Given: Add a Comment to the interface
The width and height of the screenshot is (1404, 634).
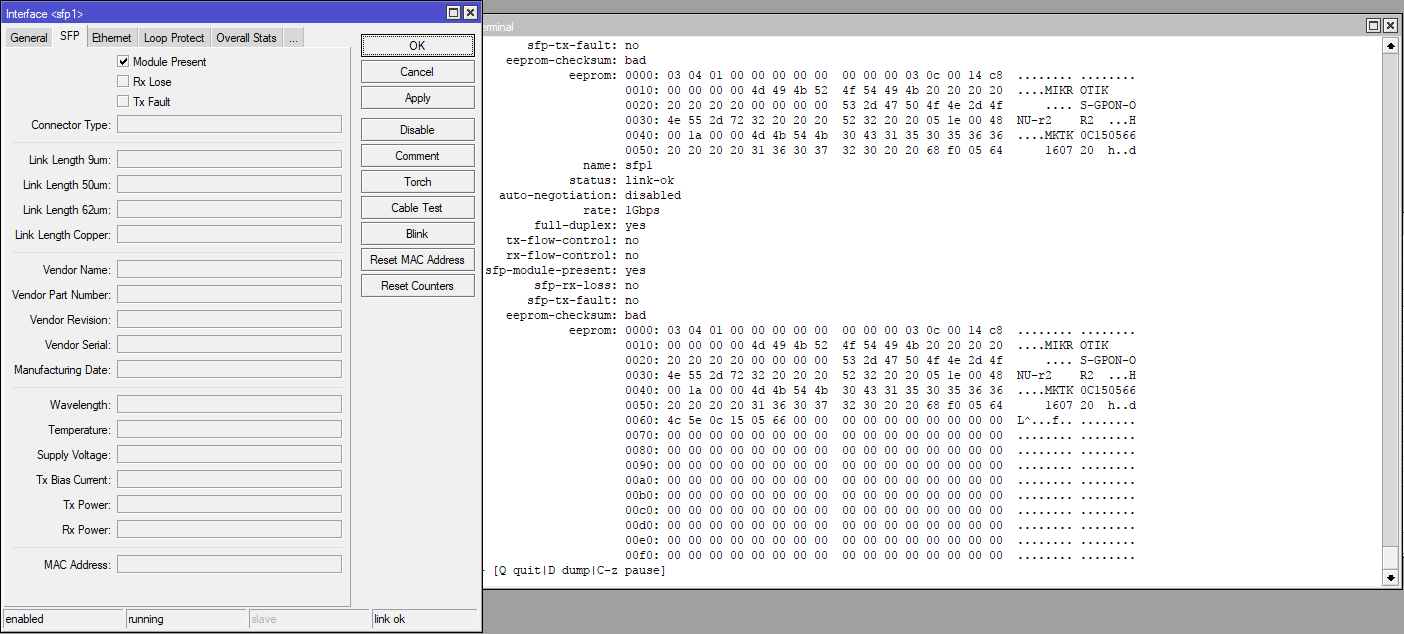Looking at the screenshot, I should (x=417, y=155).
